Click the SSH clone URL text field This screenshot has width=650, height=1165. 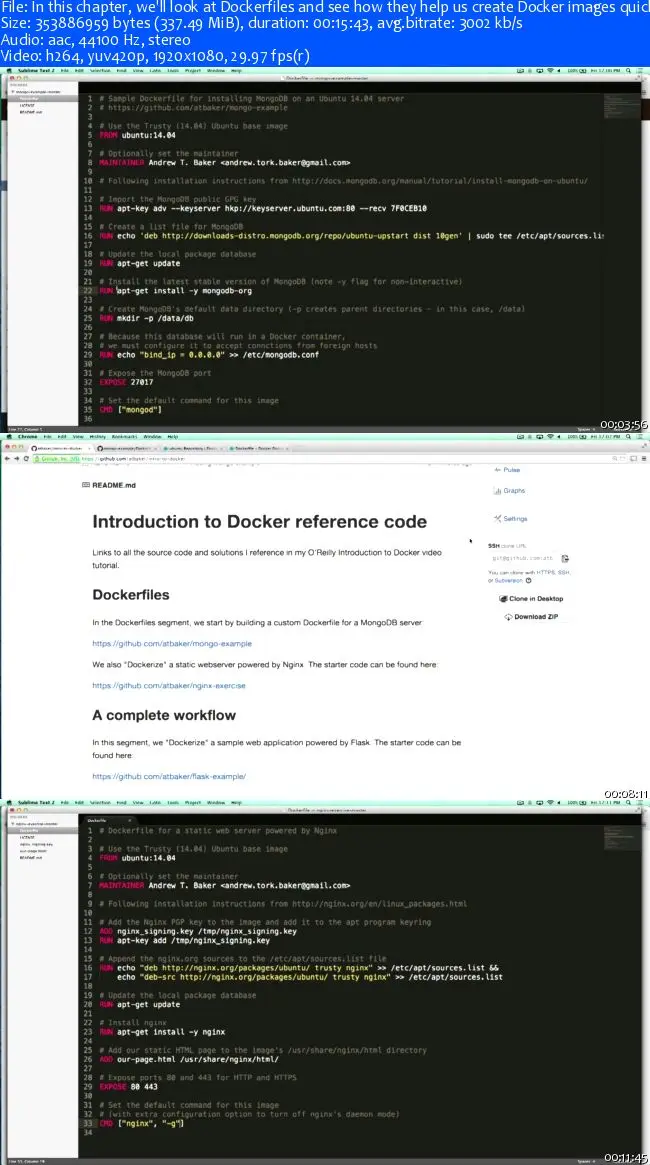(523, 558)
